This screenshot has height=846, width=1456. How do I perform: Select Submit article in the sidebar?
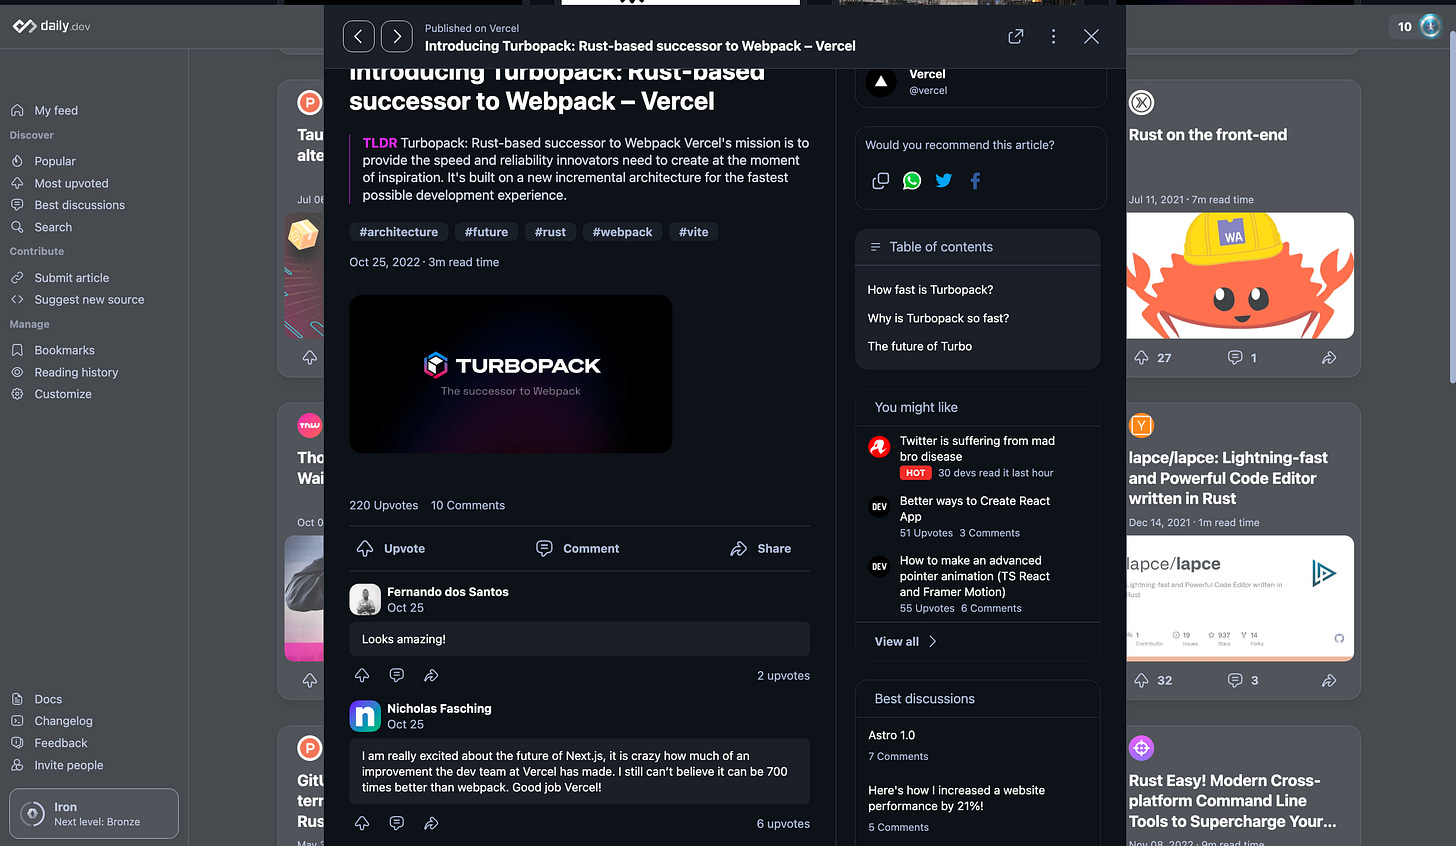click(x=72, y=278)
